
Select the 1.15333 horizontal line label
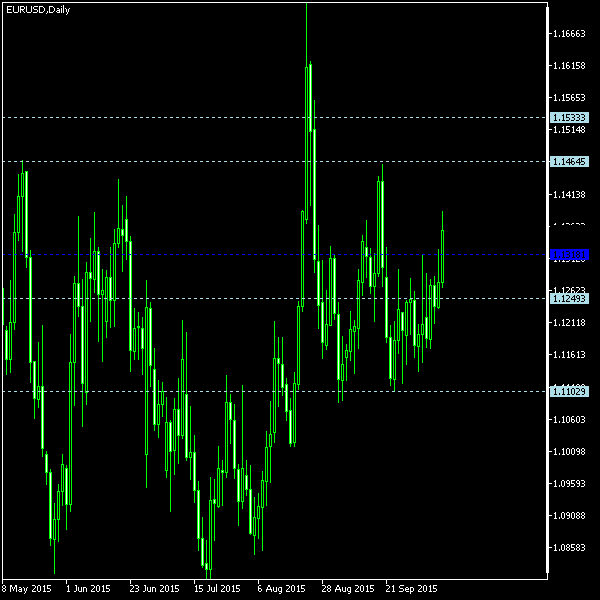pos(569,117)
